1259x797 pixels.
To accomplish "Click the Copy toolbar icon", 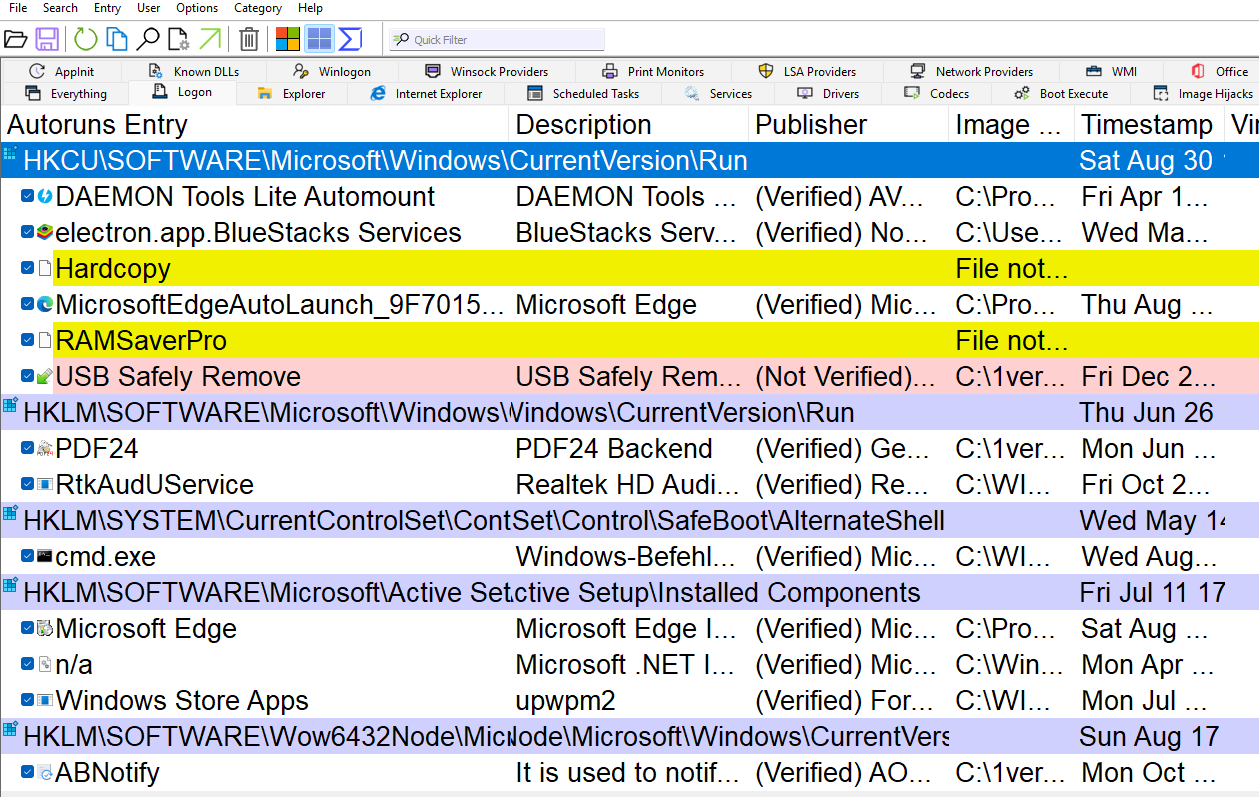I will 117,39.
